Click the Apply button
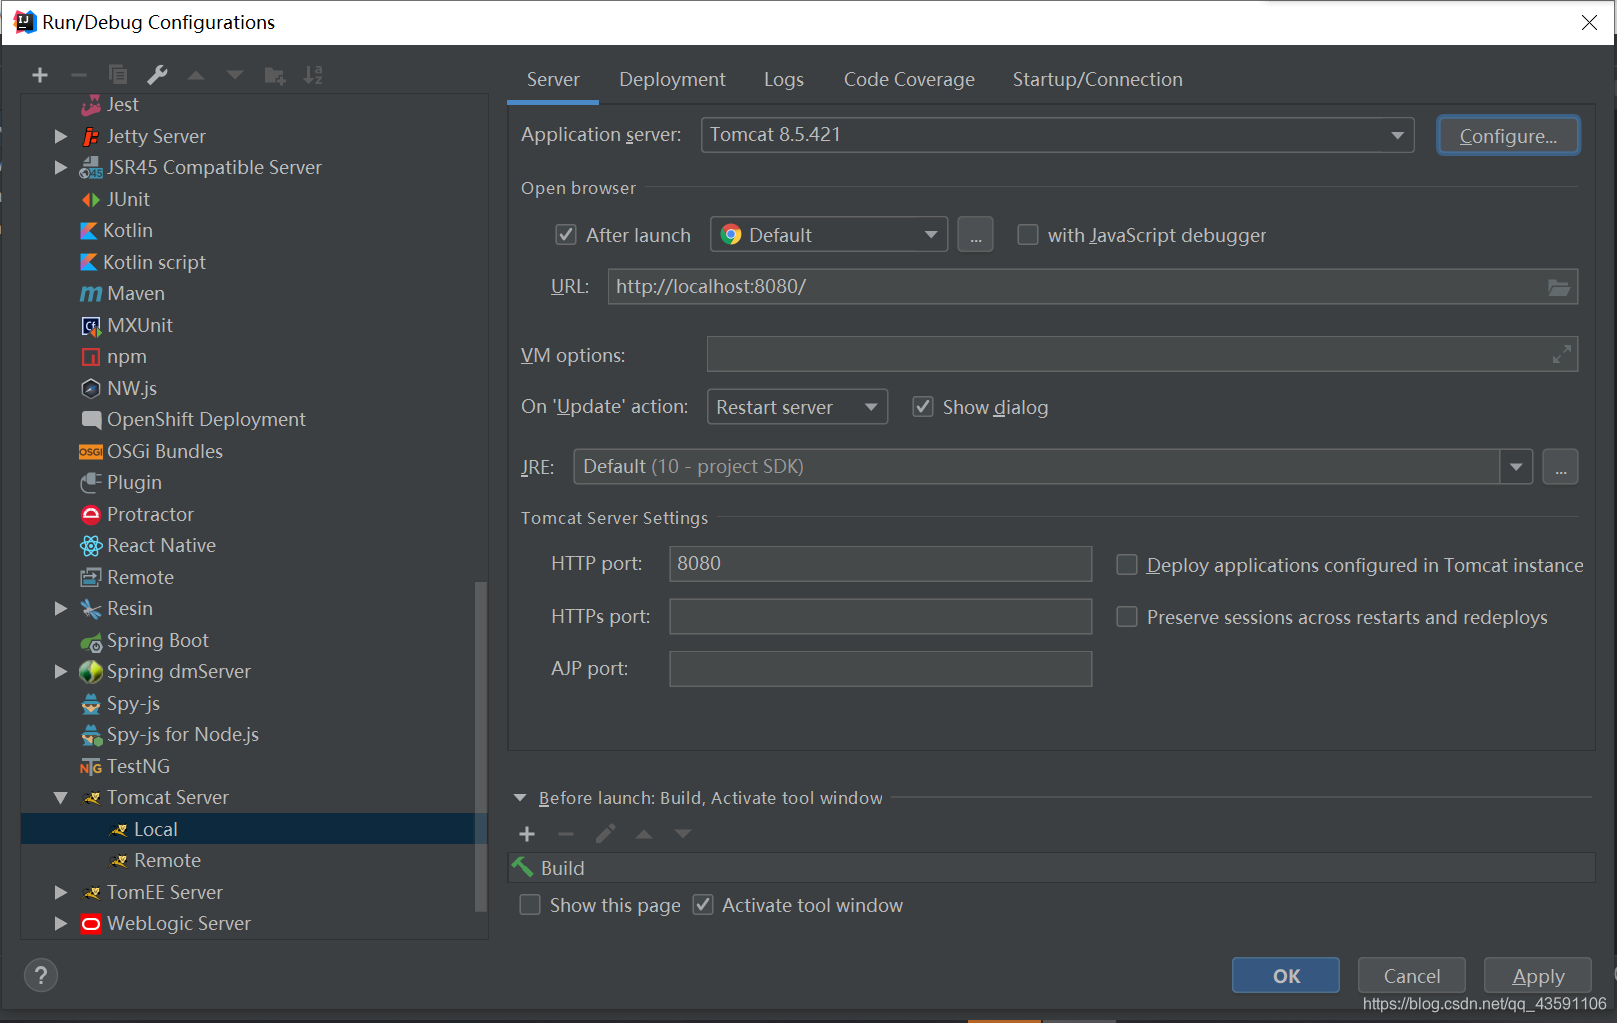1617x1023 pixels. [1538, 976]
